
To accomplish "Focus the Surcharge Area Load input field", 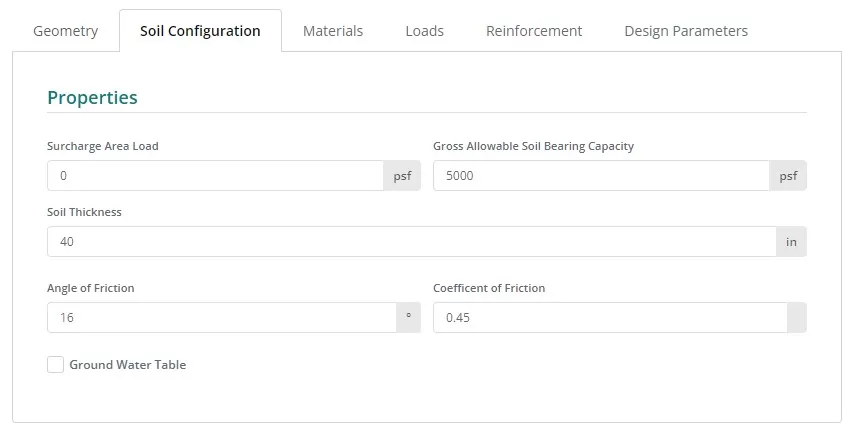I will click(x=215, y=176).
